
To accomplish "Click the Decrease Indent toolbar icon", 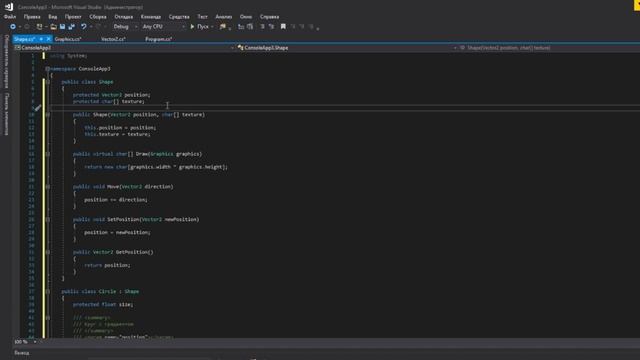I will (241, 27).
